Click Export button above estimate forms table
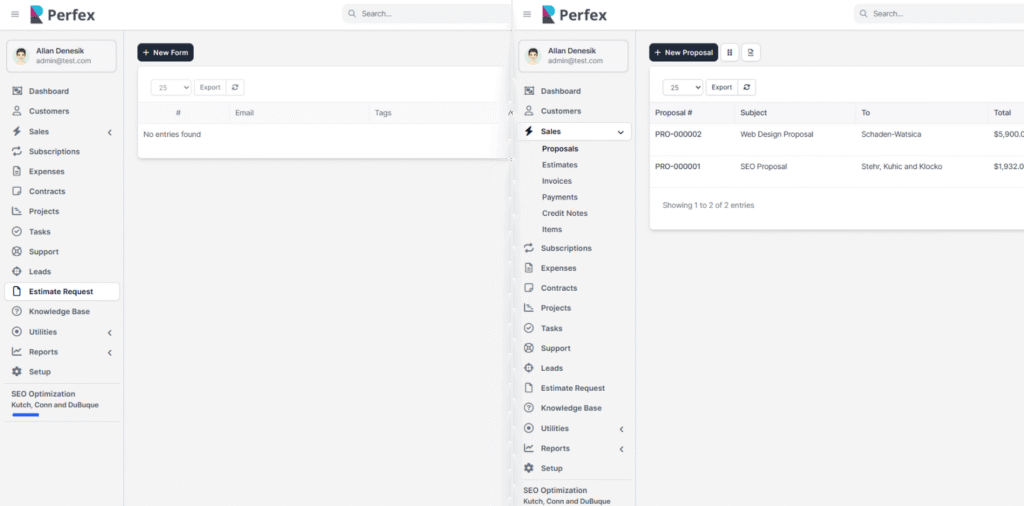1024x506 pixels. click(x=210, y=87)
